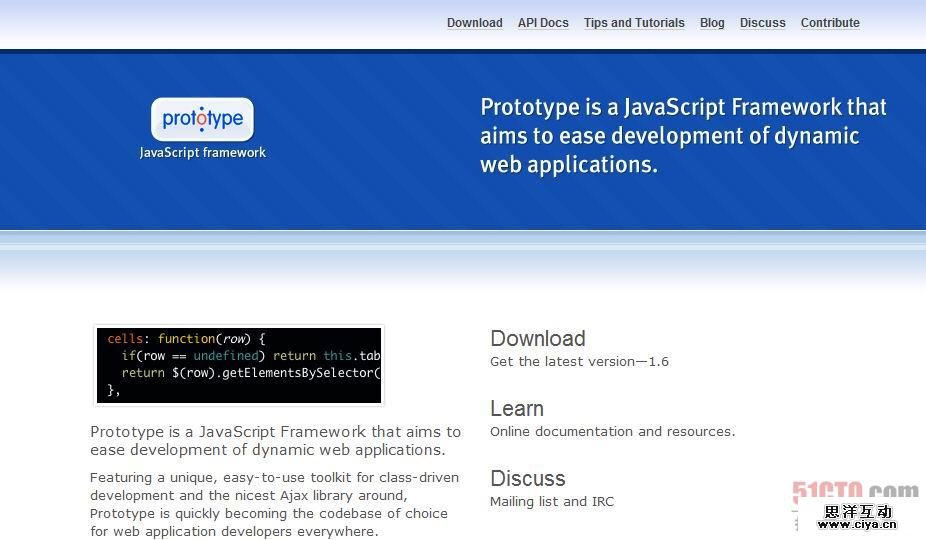Click the Contribute navigation link
This screenshot has width=926, height=540.
[x=830, y=23]
